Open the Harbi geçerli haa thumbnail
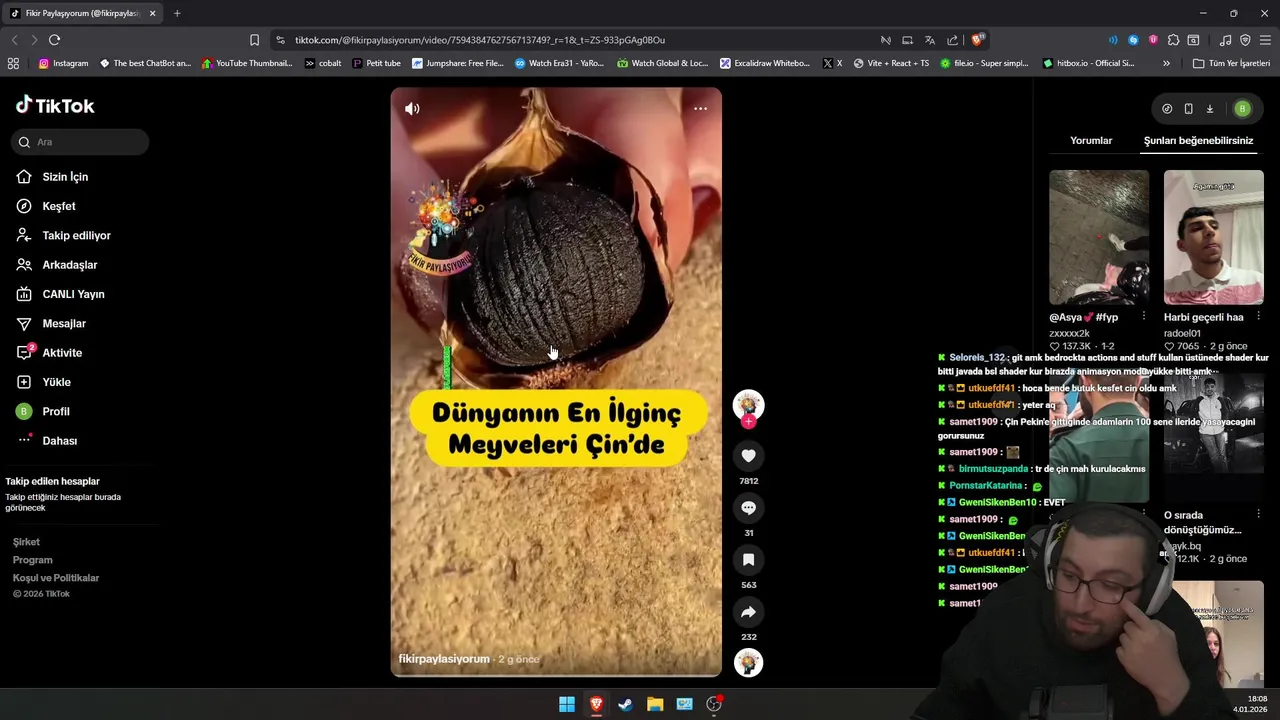 1213,237
